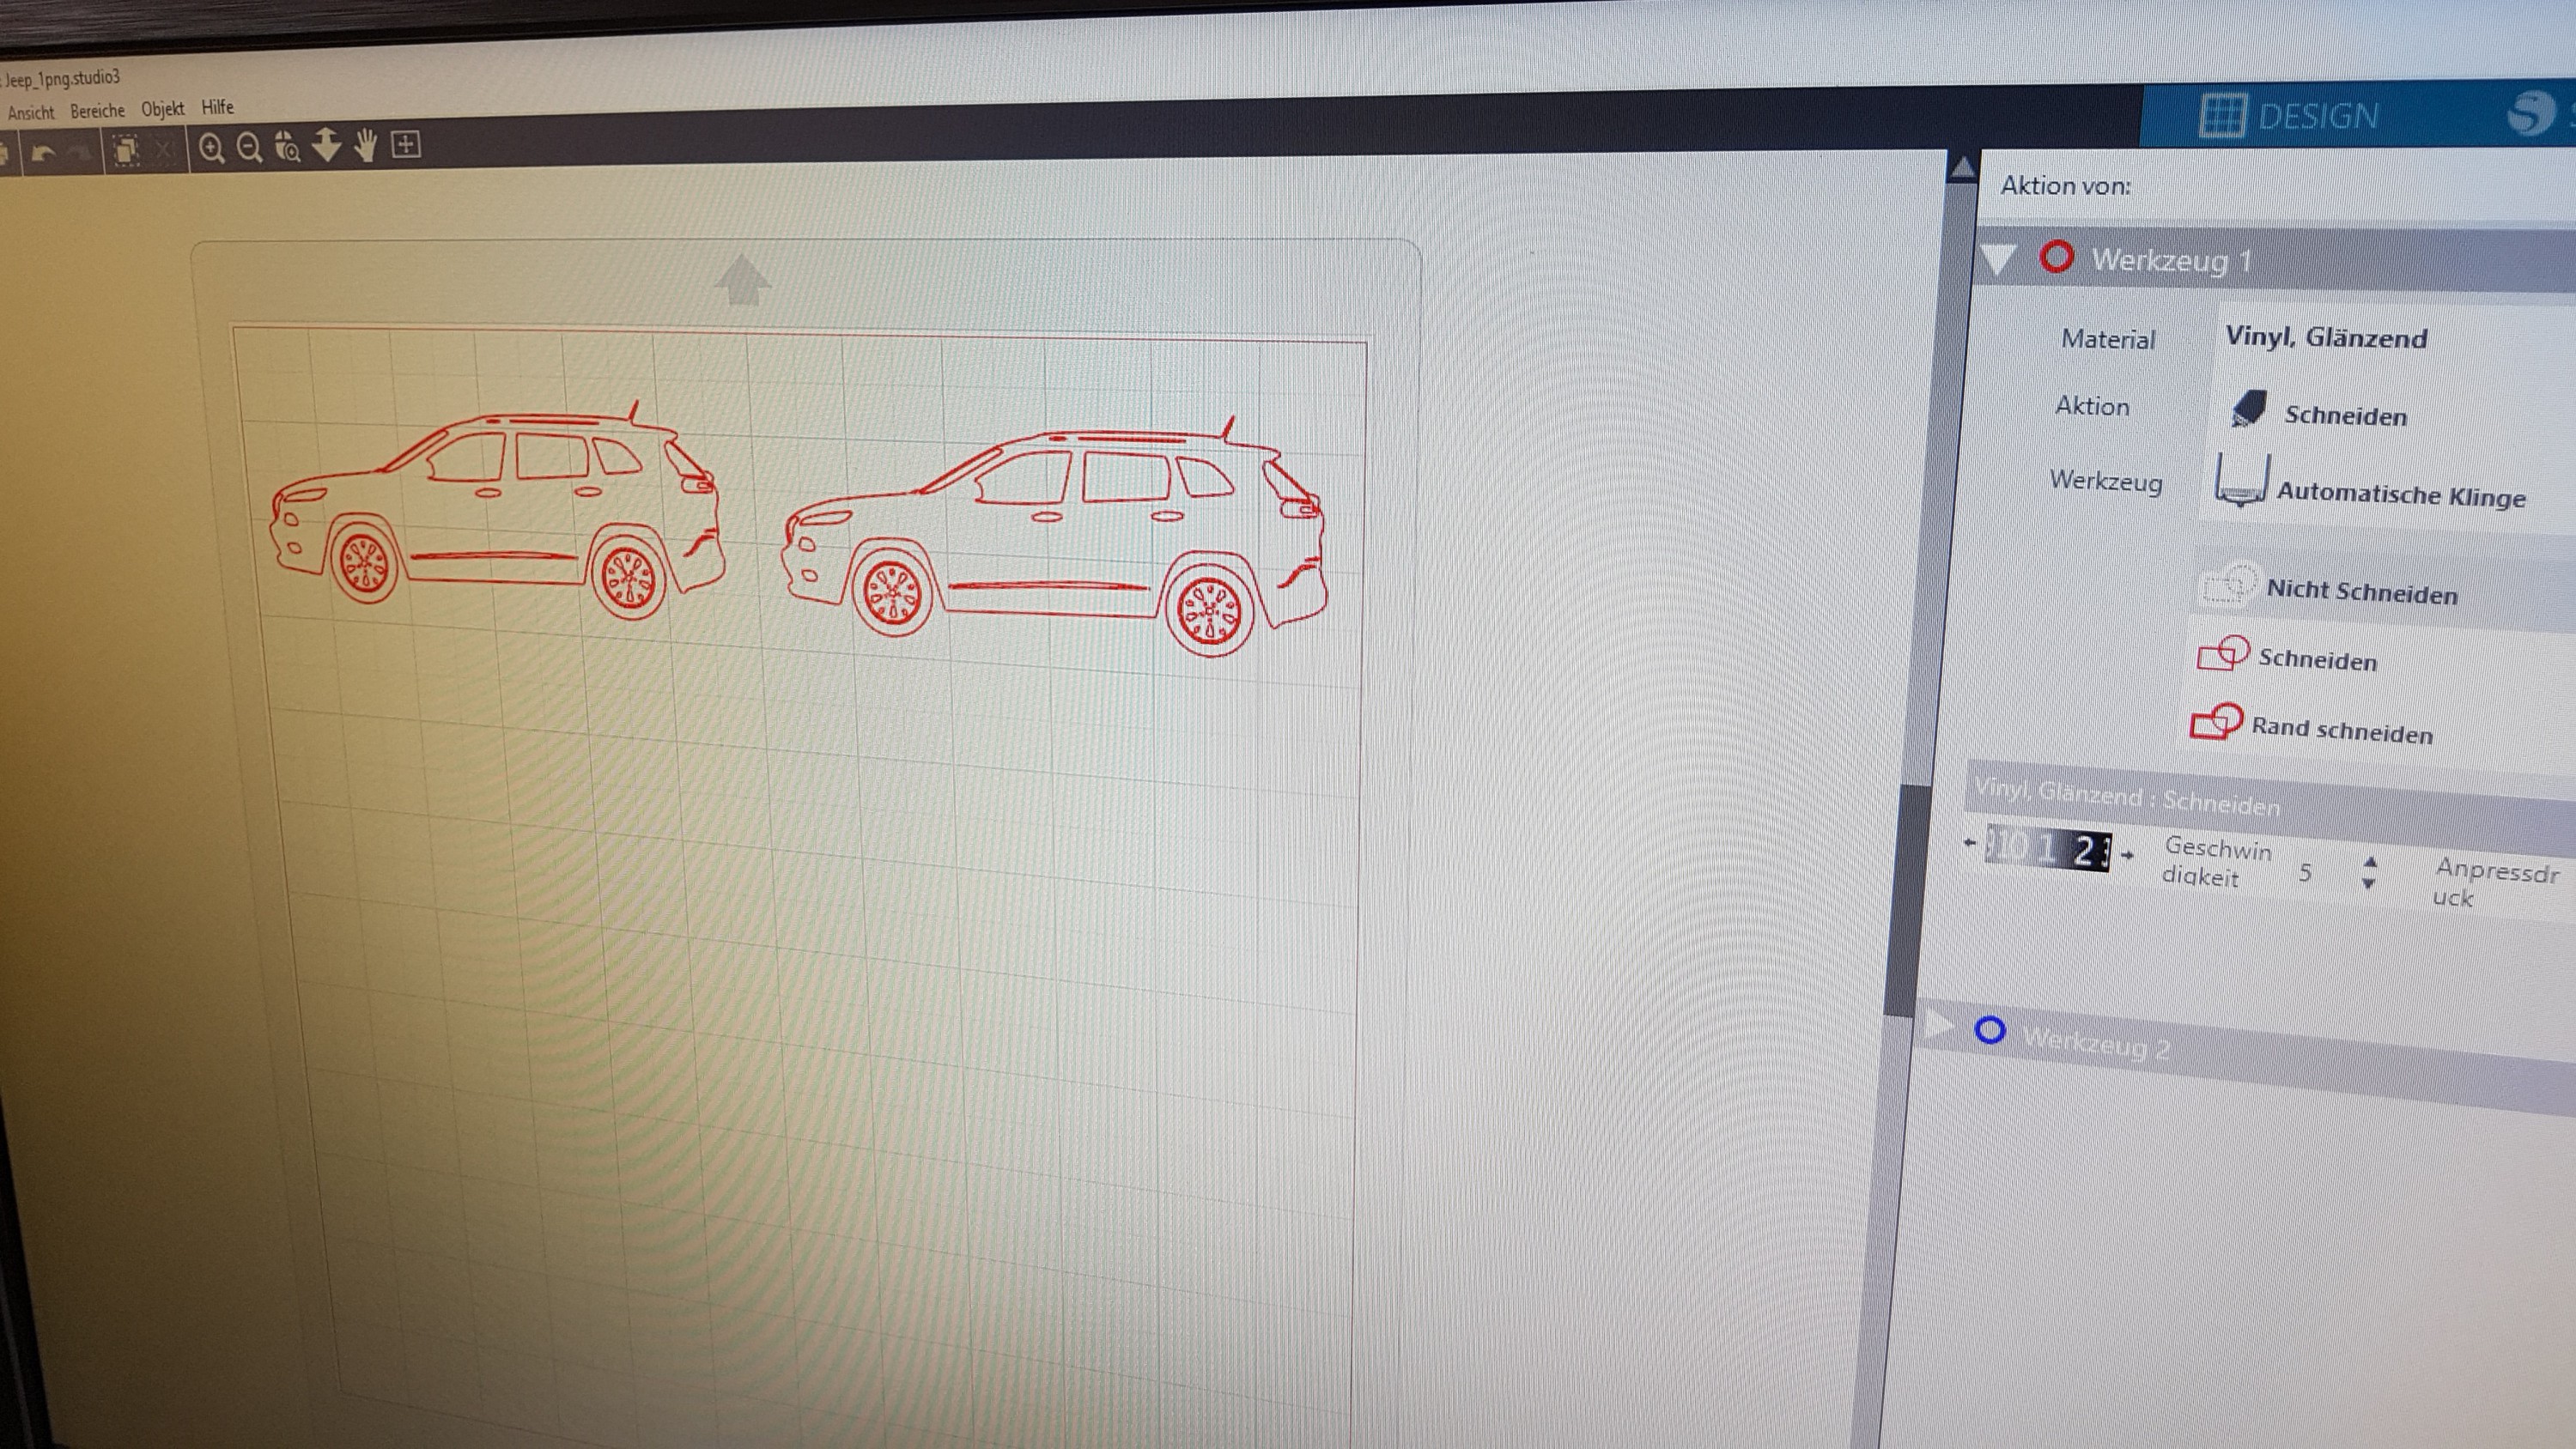
Task: Select the zoom-to-selection tool
Action: (287, 147)
